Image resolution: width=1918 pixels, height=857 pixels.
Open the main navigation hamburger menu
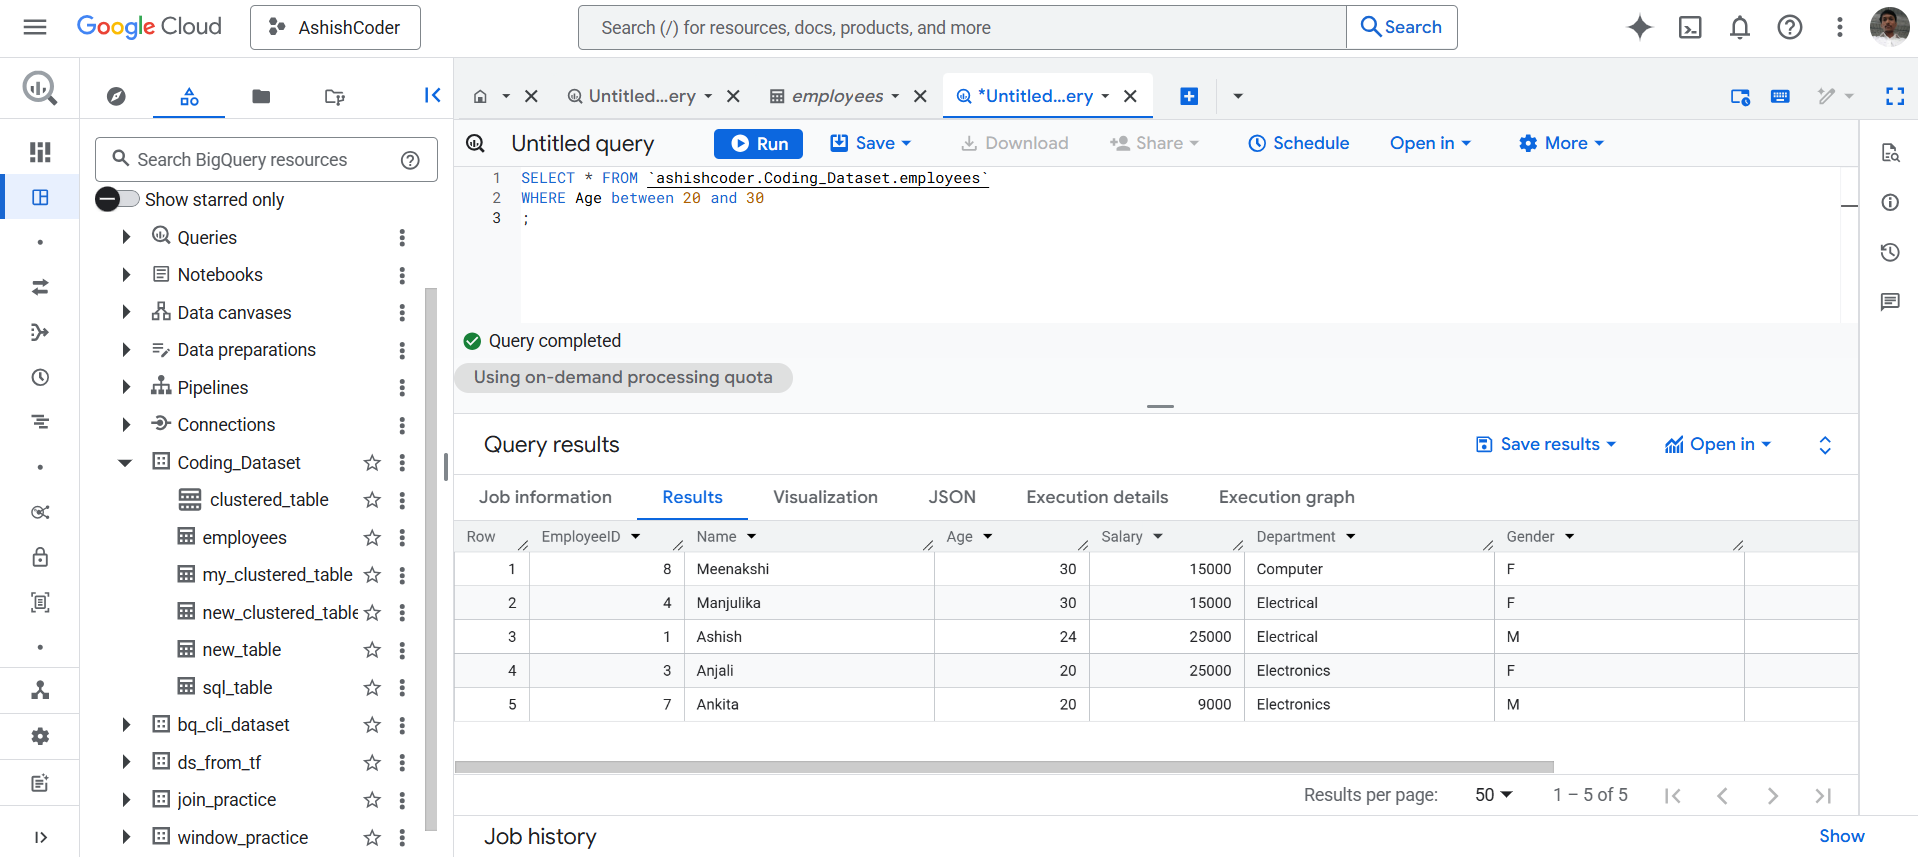pos(35,27)
